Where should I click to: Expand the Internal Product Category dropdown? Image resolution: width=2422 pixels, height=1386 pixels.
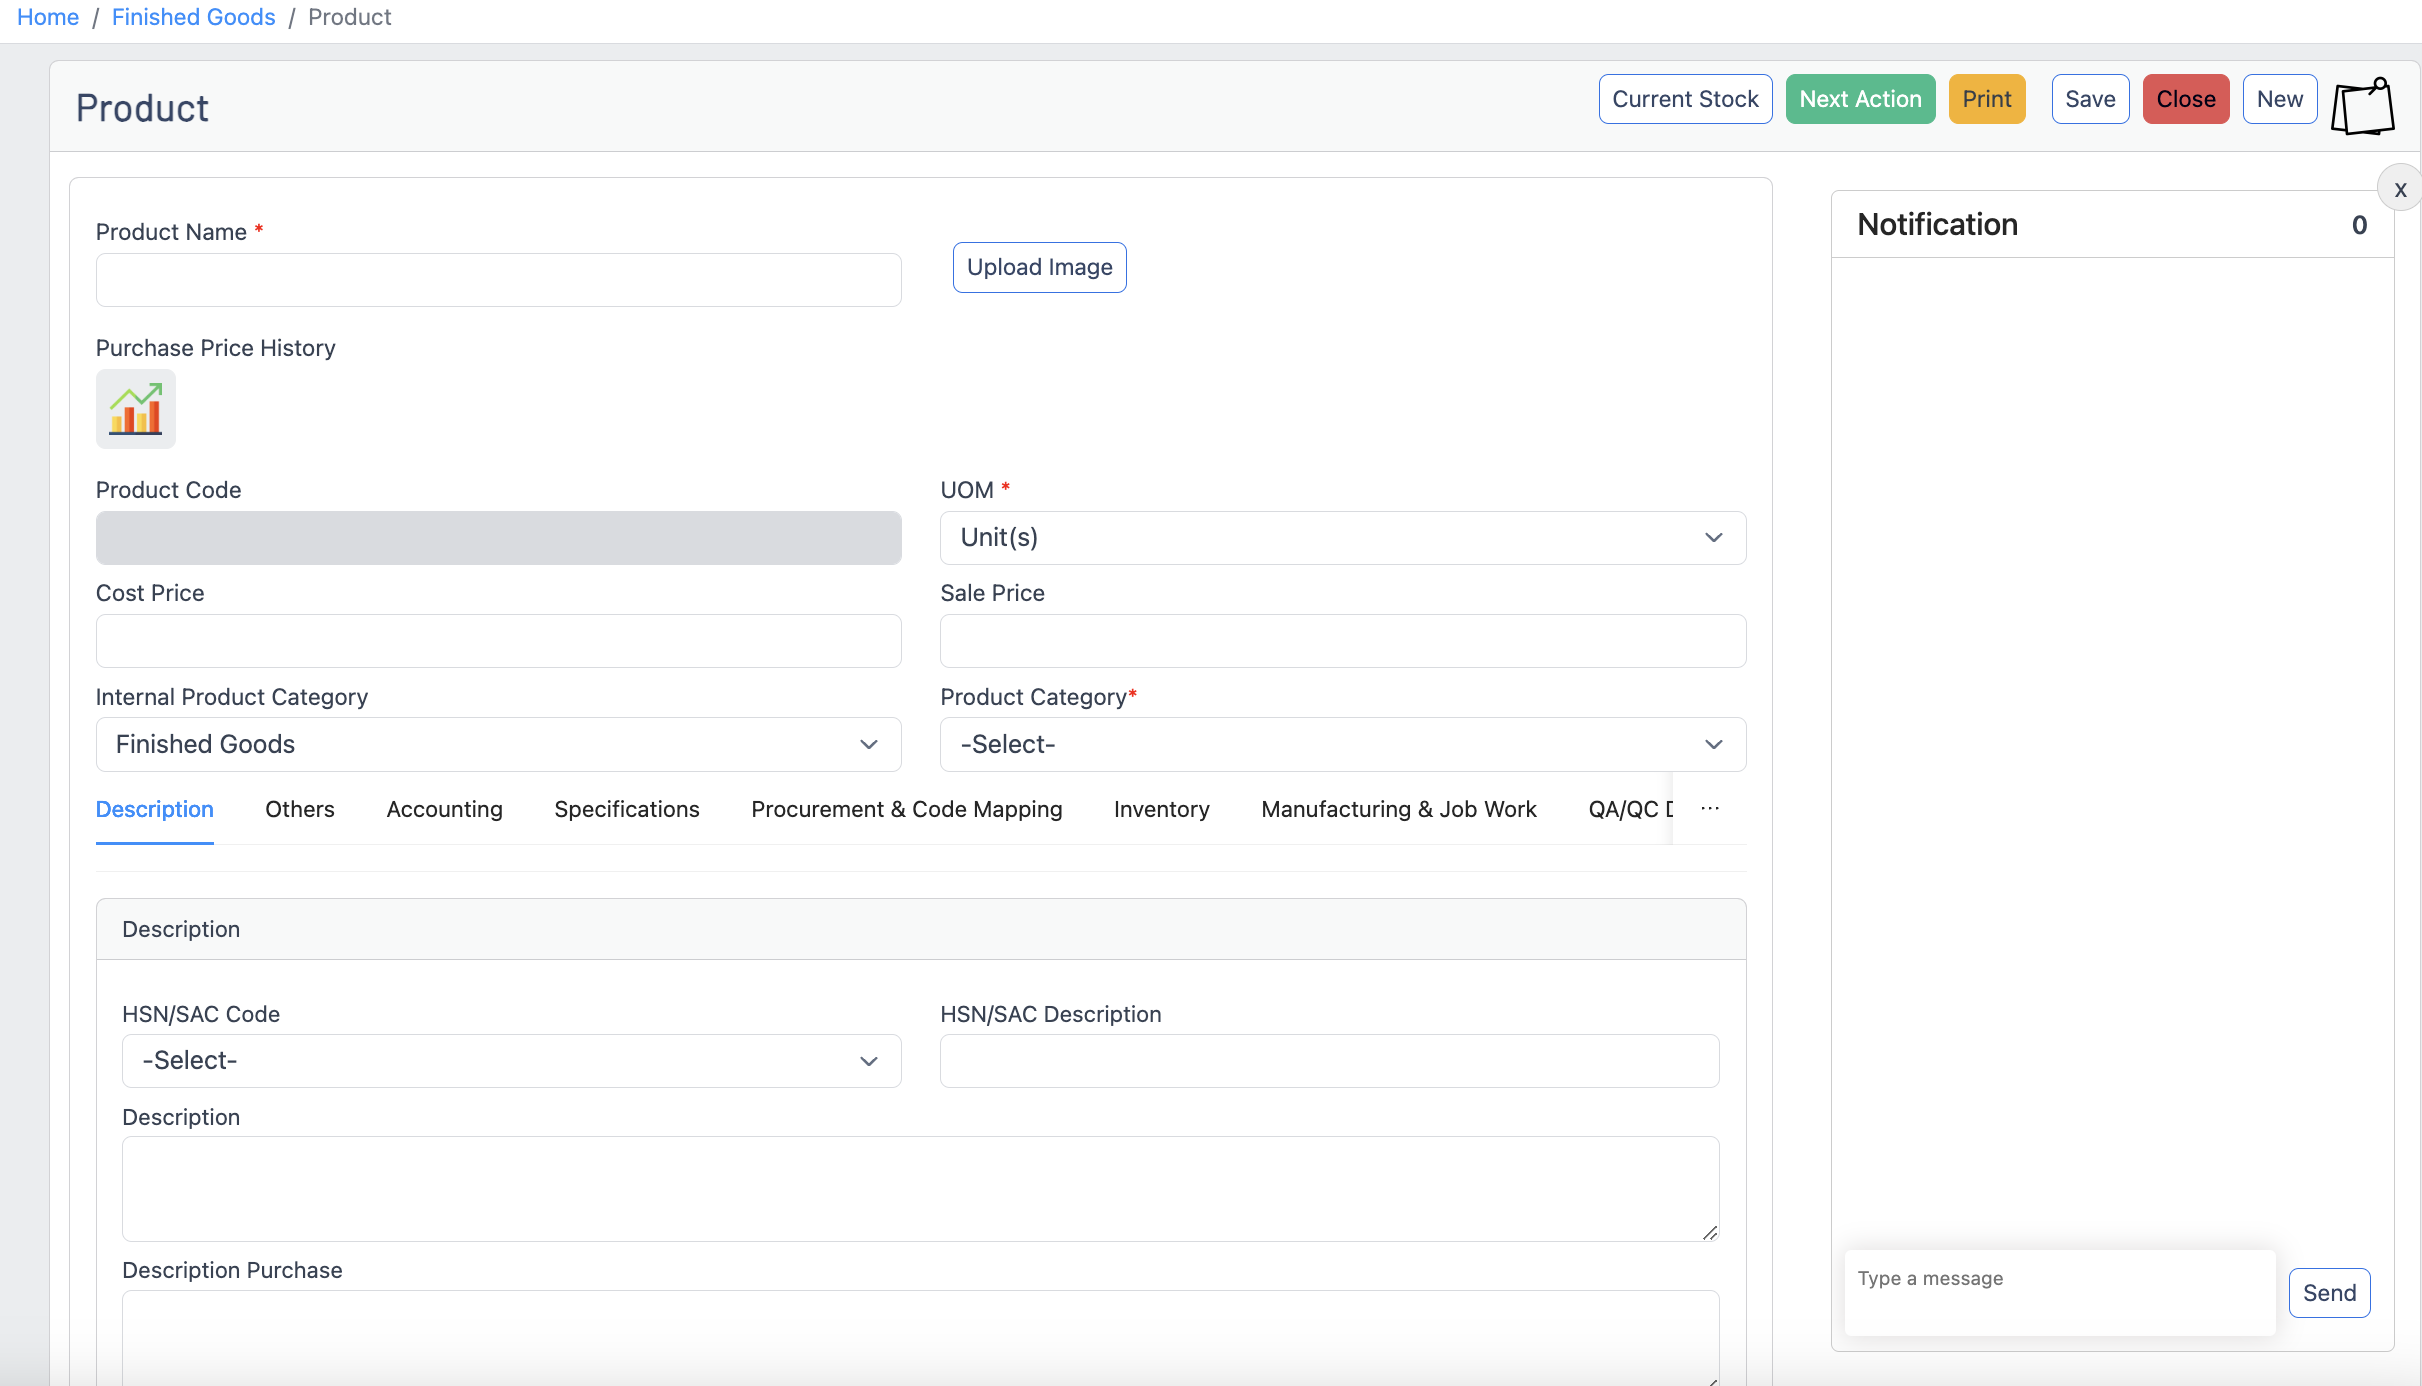498,745
